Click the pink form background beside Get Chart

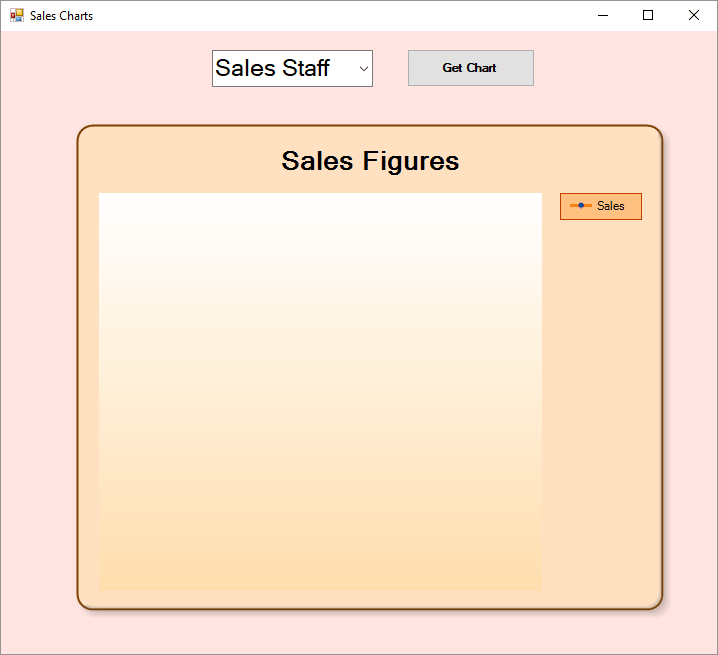pyautogui.click(x=620, y=68)
